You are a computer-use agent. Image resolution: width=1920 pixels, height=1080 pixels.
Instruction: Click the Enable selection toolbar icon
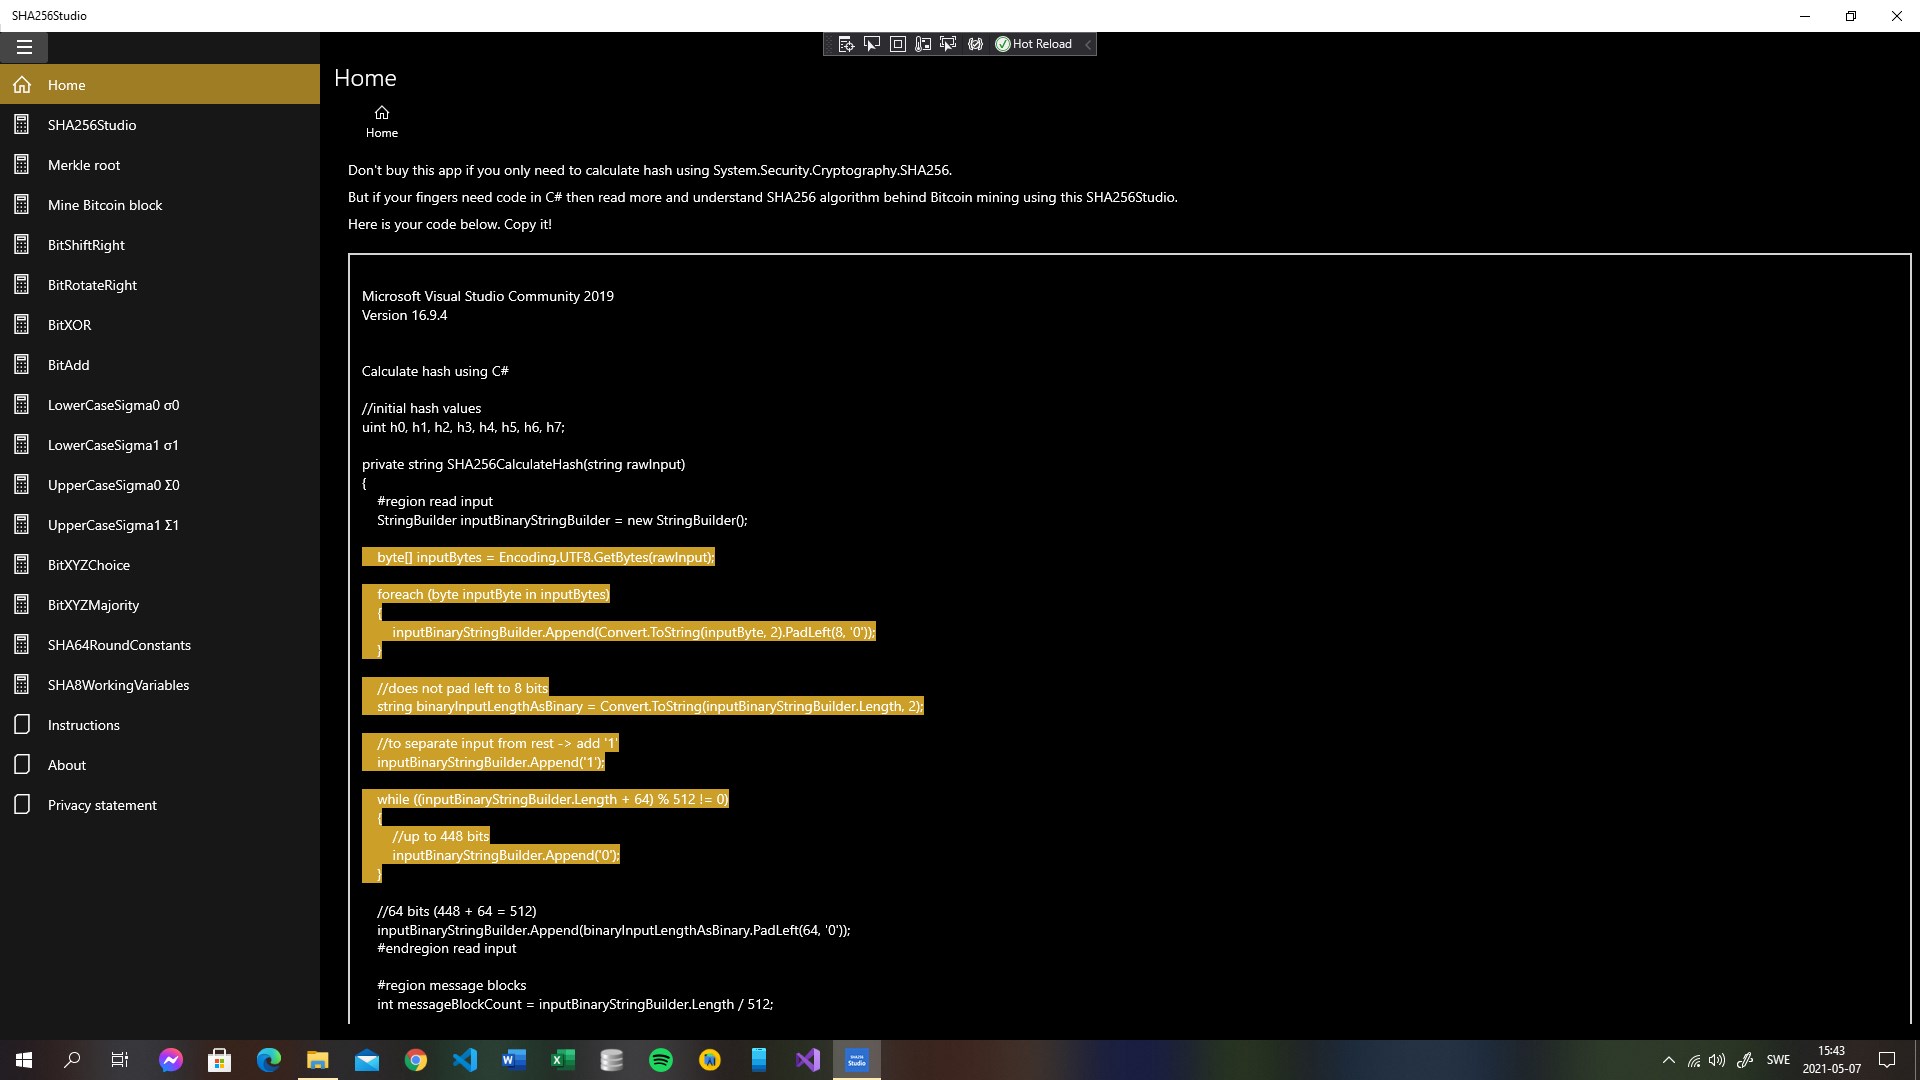(872, 43)
